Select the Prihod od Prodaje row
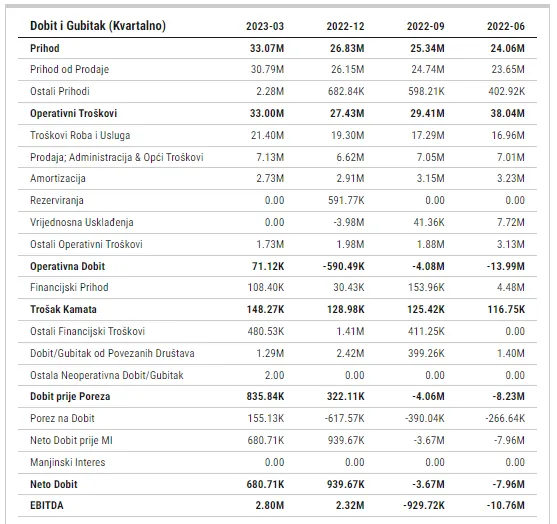 pyautogui.click(x=277, y=69)
